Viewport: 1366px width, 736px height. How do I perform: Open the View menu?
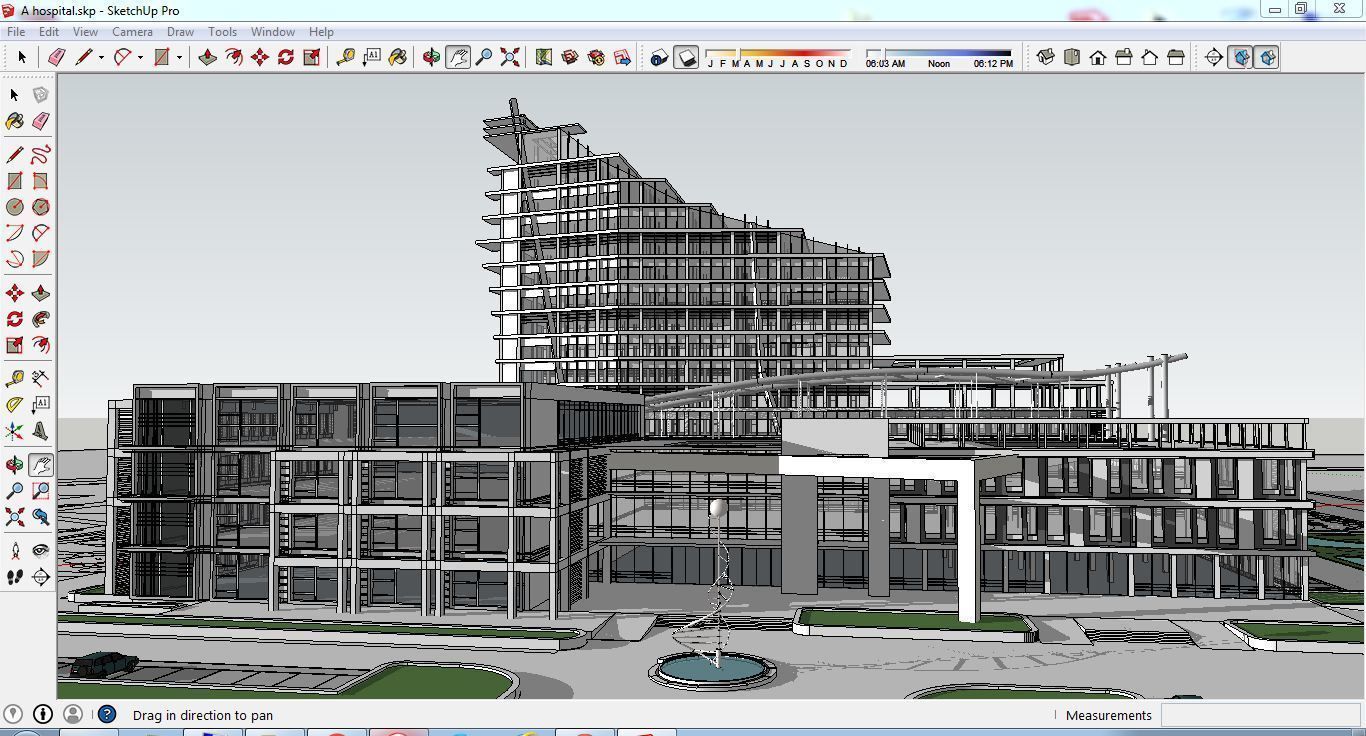click(85, 32)
